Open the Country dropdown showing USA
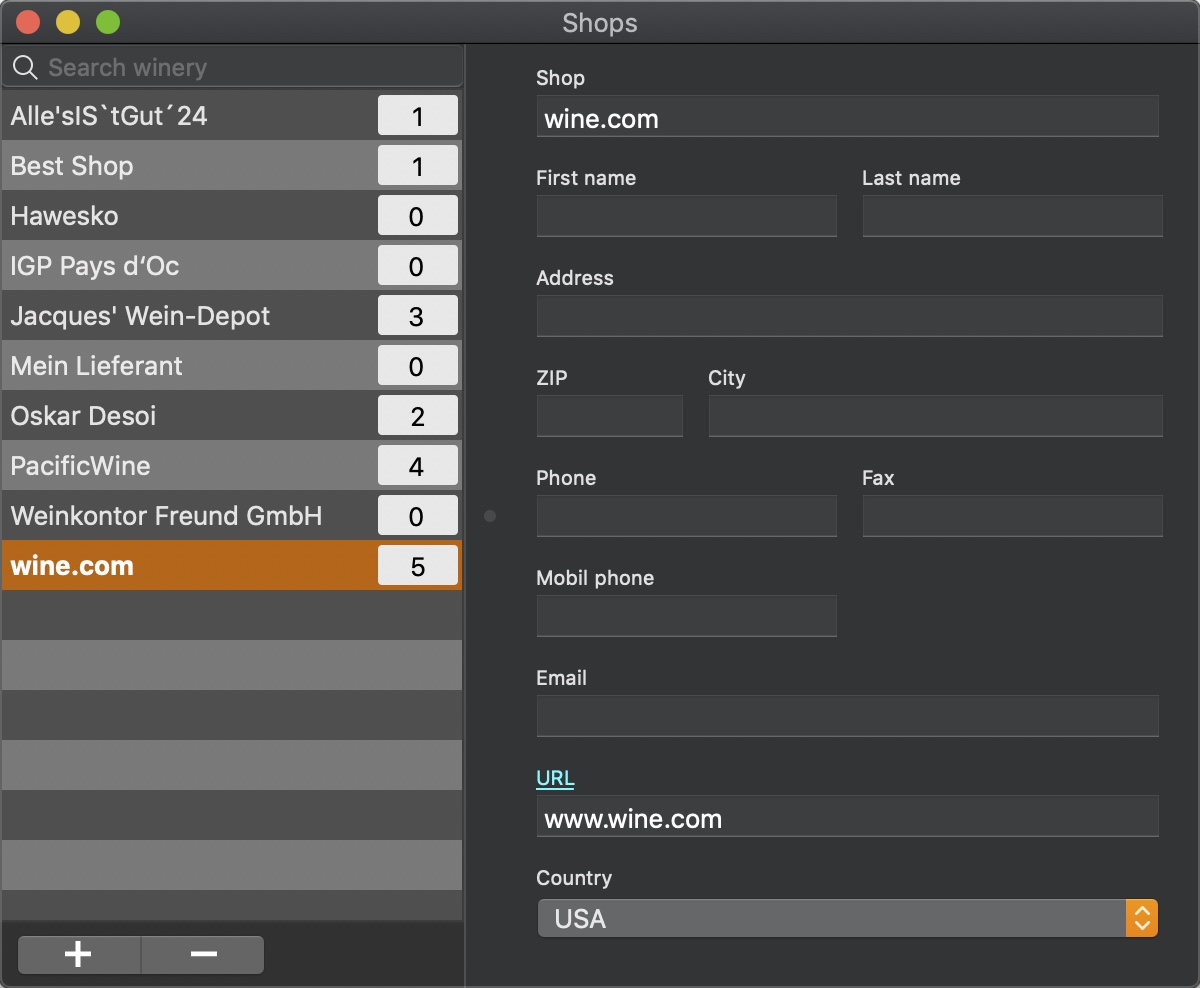 click(x=848, y=918)
